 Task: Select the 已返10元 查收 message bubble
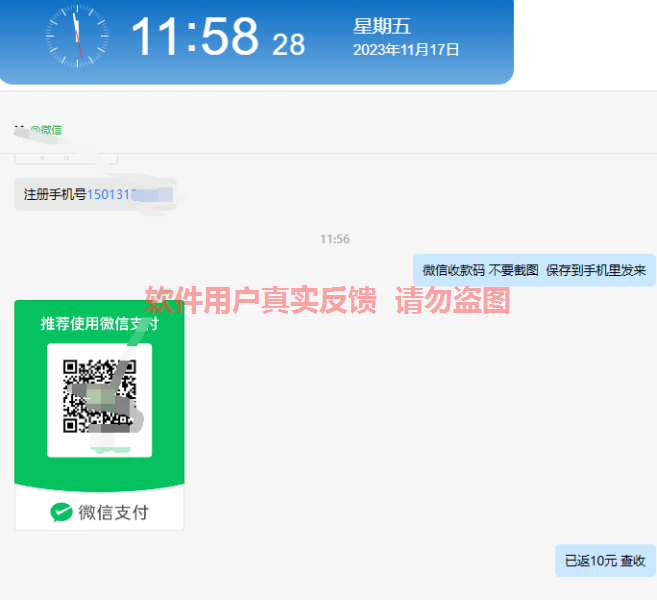tap(605, 561)
